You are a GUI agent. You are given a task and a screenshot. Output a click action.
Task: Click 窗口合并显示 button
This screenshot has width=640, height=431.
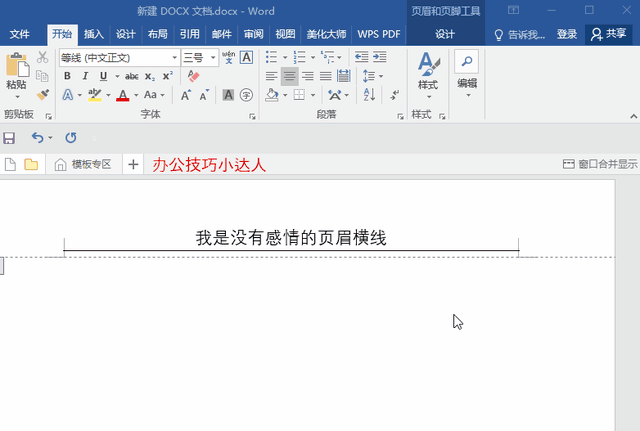(600, 164)
